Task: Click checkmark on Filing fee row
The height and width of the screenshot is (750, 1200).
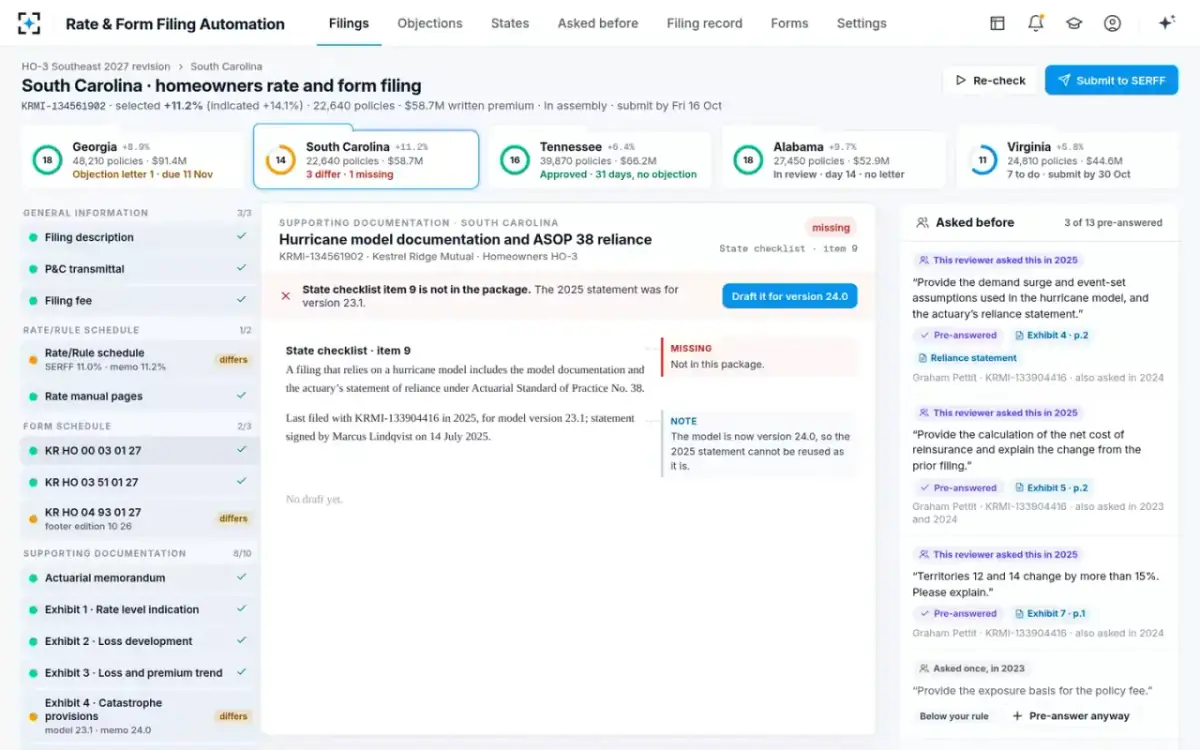Action: click(241, 300)
